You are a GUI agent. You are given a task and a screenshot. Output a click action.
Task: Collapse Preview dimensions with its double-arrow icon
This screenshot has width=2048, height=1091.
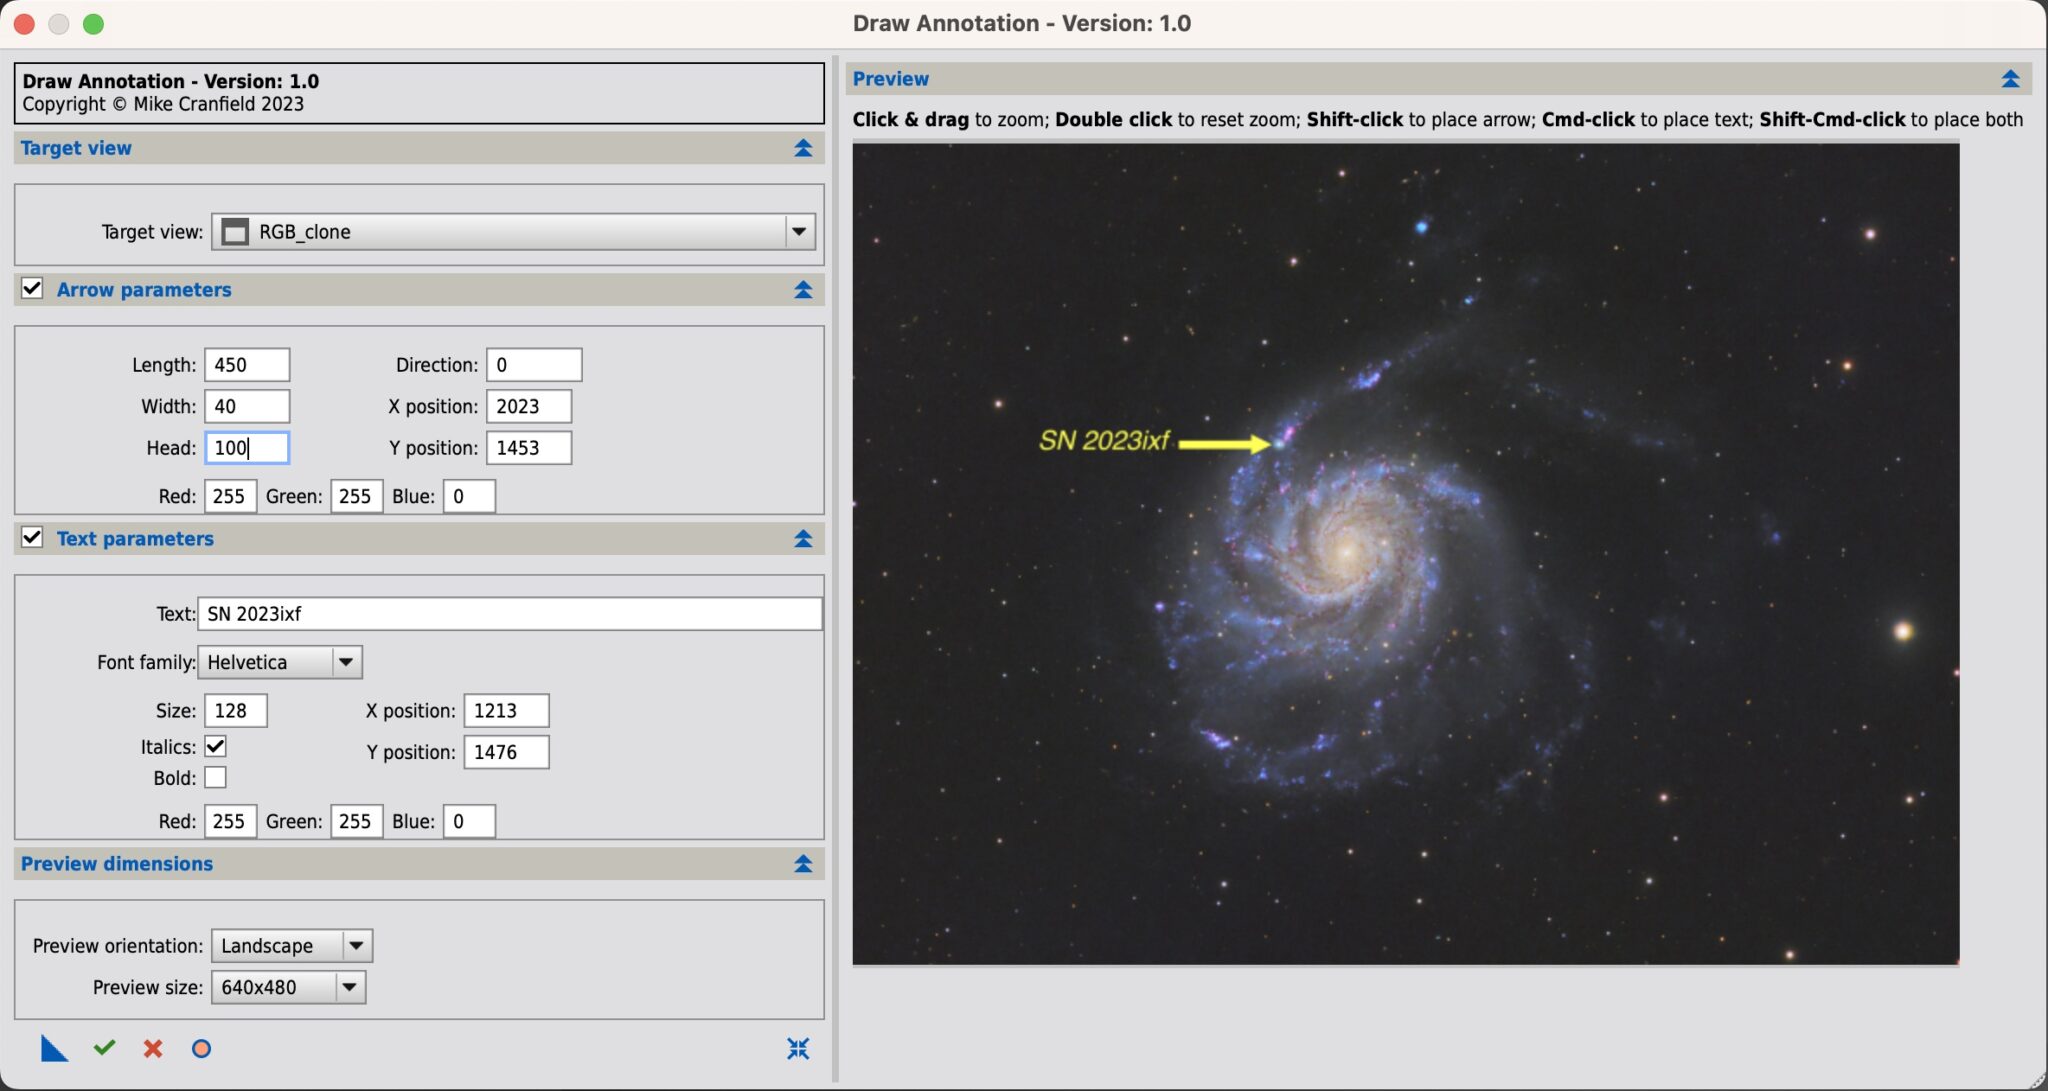pyautogui.click(x=801, y=863)
